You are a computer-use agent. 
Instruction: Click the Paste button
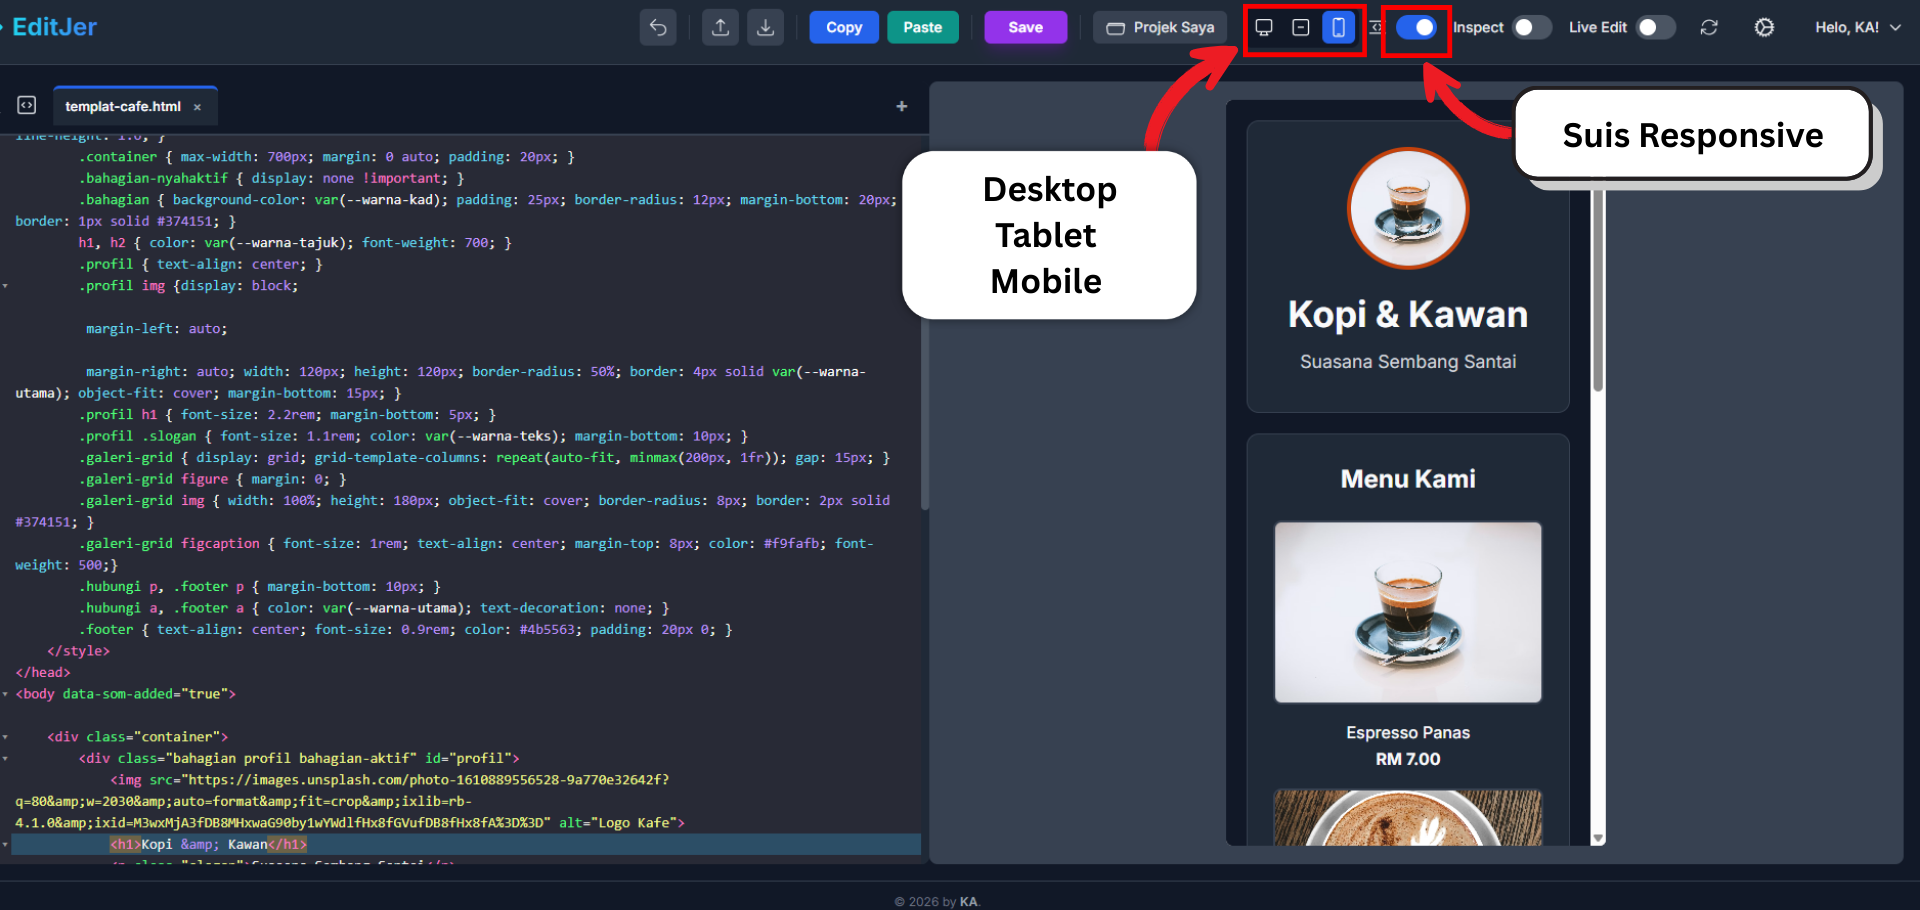(922, 28)
